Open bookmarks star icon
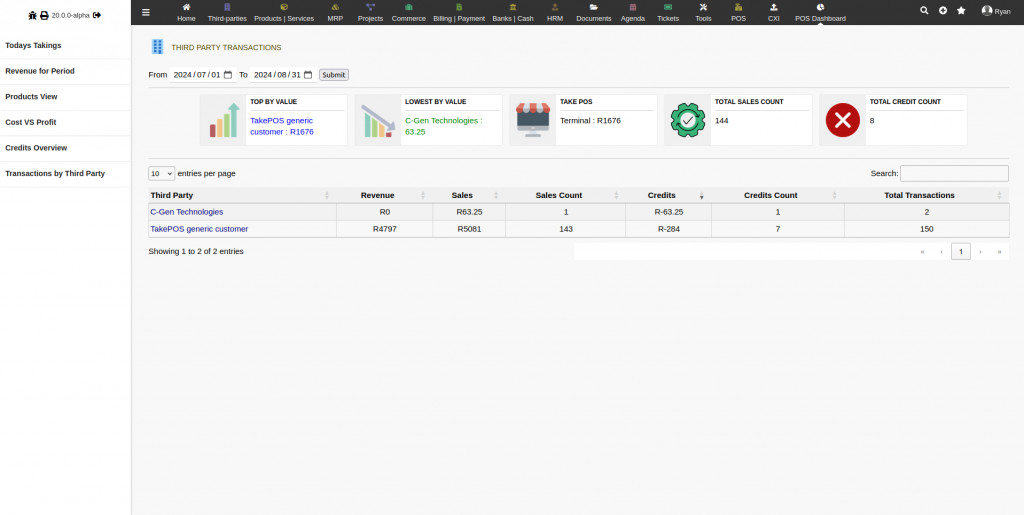The height and width of the screenshot is (515, 1024). tap(961, 10)
